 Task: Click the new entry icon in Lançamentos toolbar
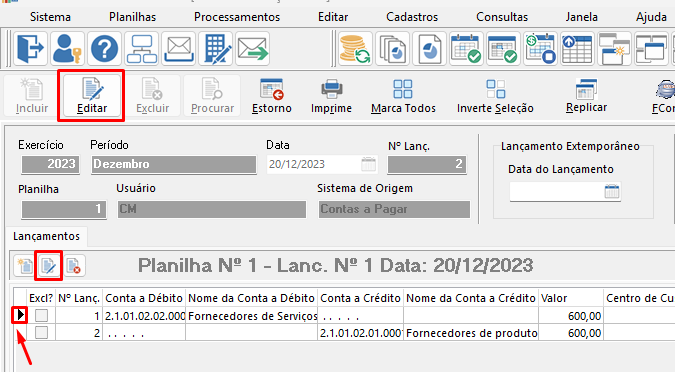(25, 266)
